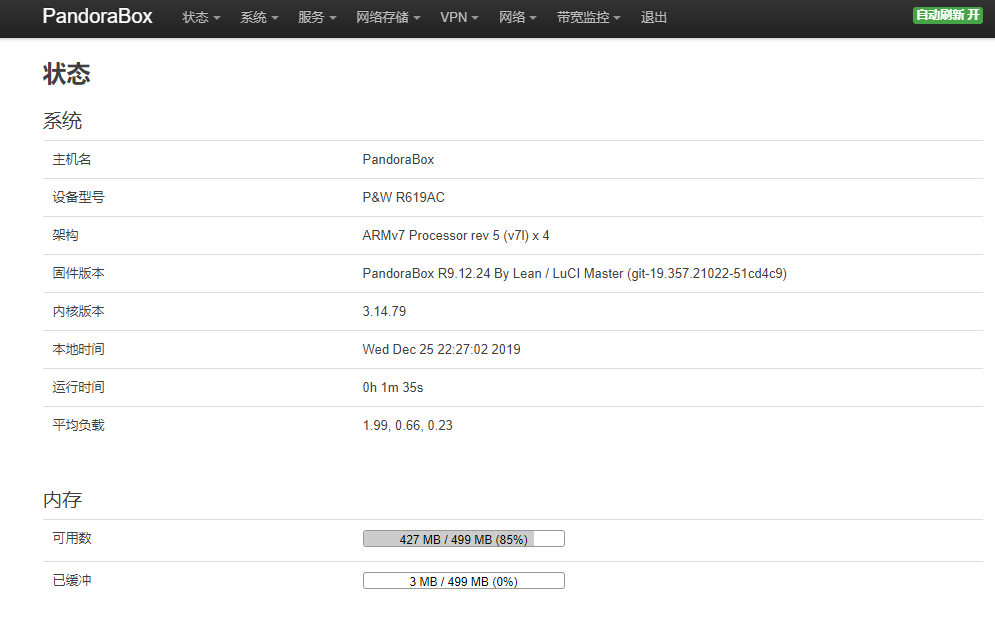
Task: Expand the 服务 menu
Action: coord(317,18)
